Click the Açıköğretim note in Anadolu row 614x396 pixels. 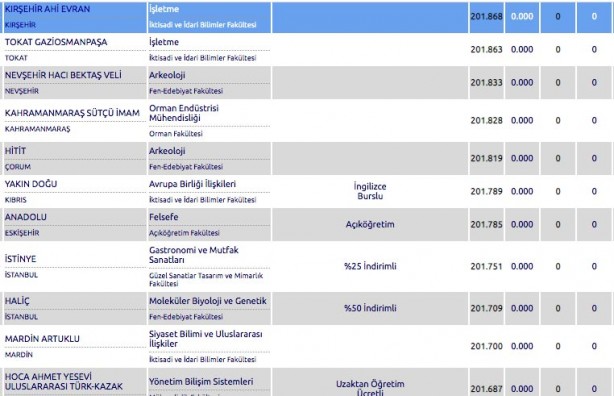pos(370,224)
